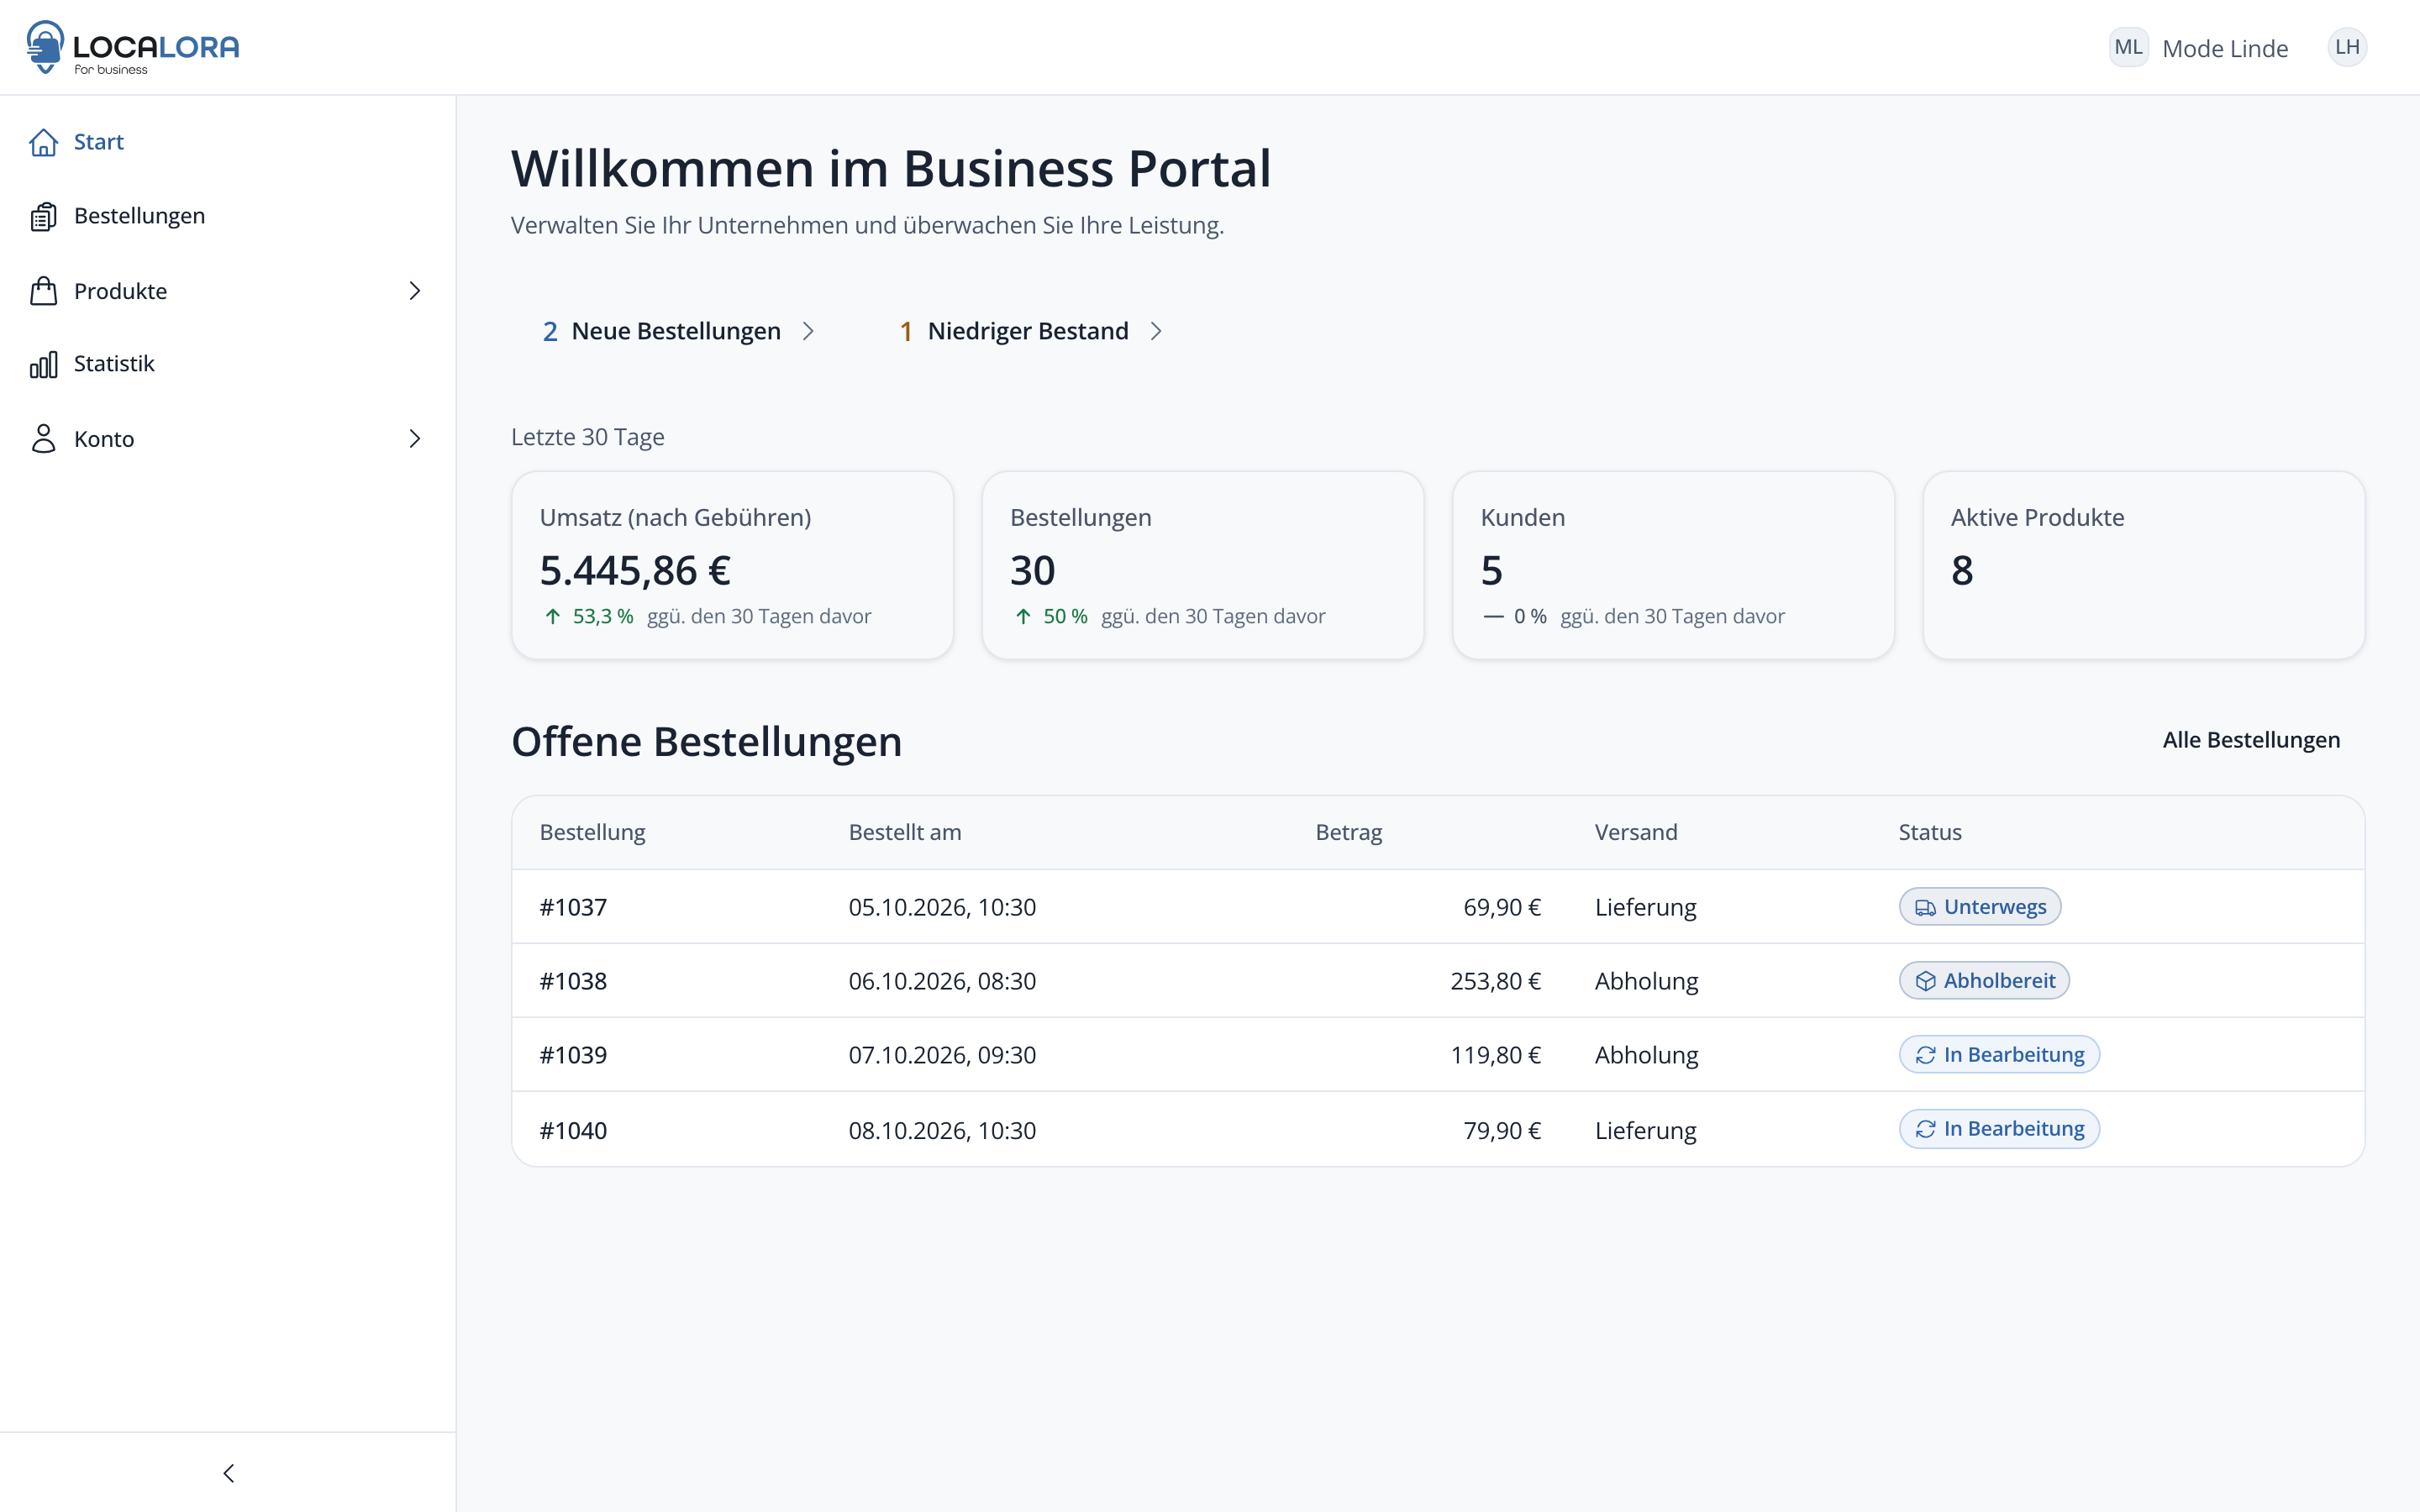Viewport: 2420px width, 1512px height.
Task: Open order #1038 row
Action: click(x=1438, y=981)
